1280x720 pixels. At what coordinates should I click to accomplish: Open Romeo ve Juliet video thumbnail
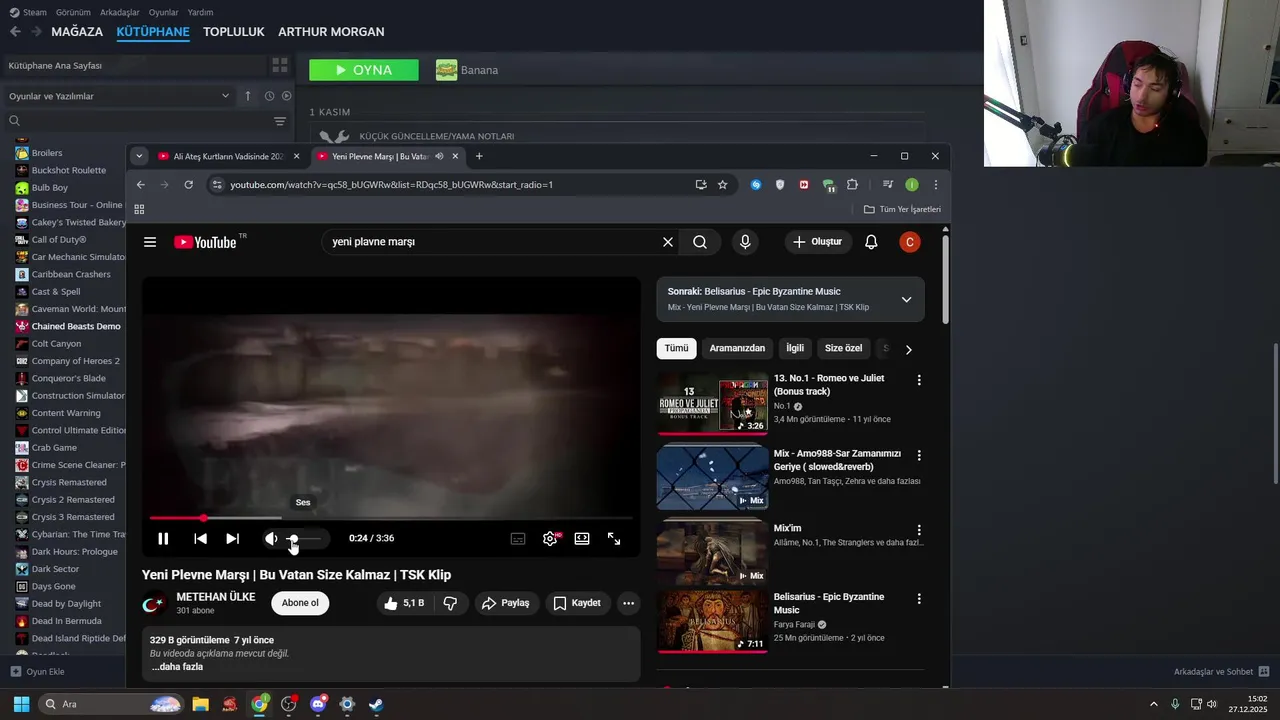coord(712,403)
